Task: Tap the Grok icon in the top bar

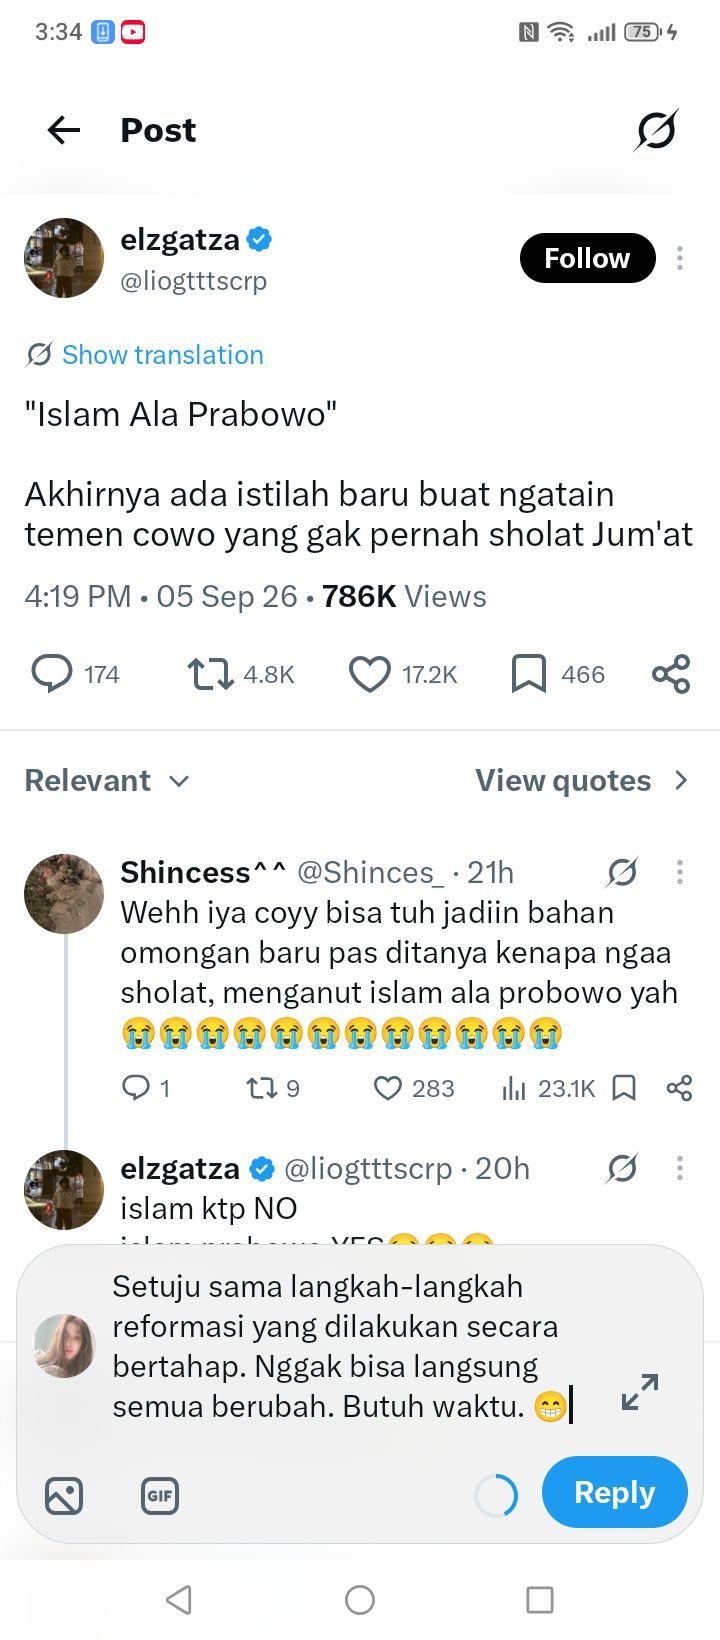Action: coord(656,130)
